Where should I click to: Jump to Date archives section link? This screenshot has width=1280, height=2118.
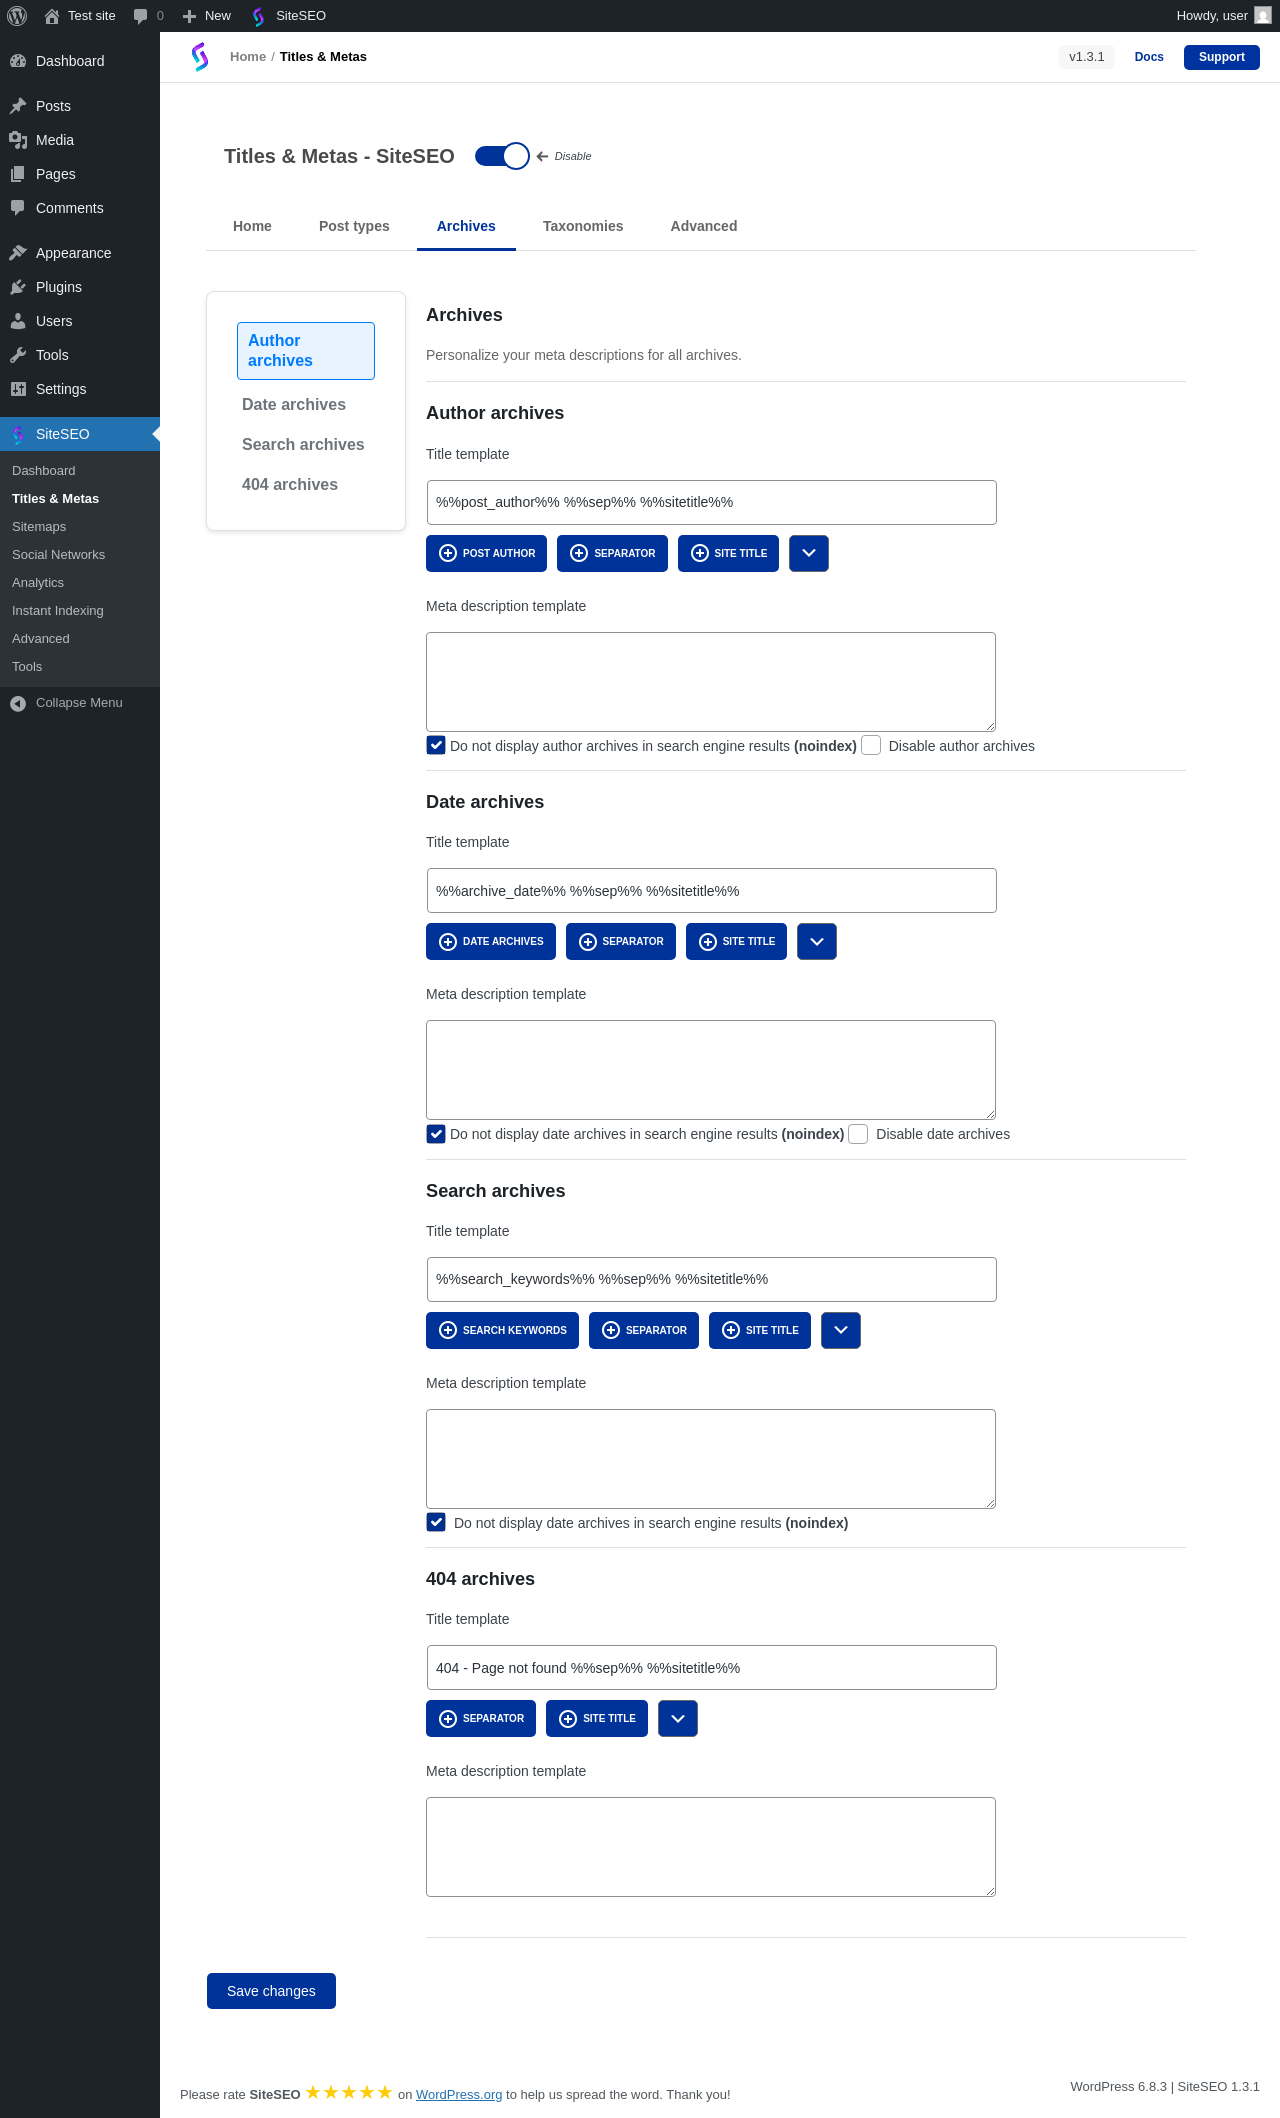[x=294, y=404]
